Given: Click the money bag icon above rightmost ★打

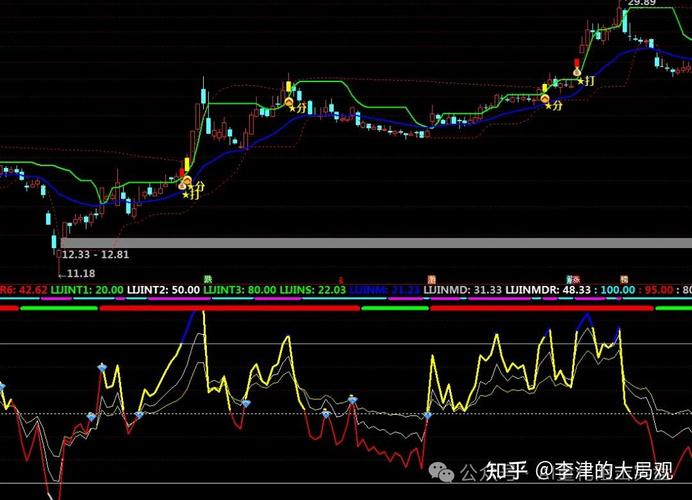Looking at the screenshot, I should coord(577,71).
